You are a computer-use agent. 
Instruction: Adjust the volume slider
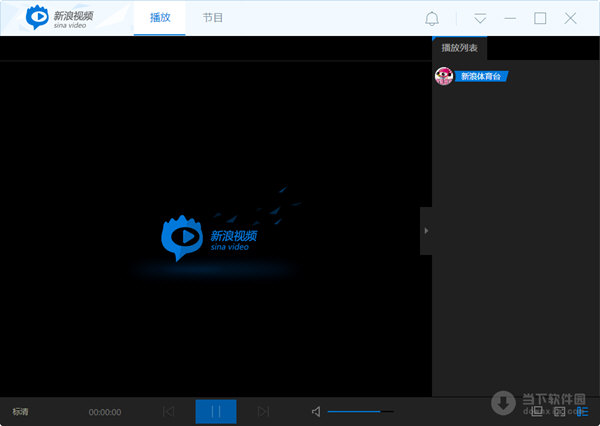360,411
